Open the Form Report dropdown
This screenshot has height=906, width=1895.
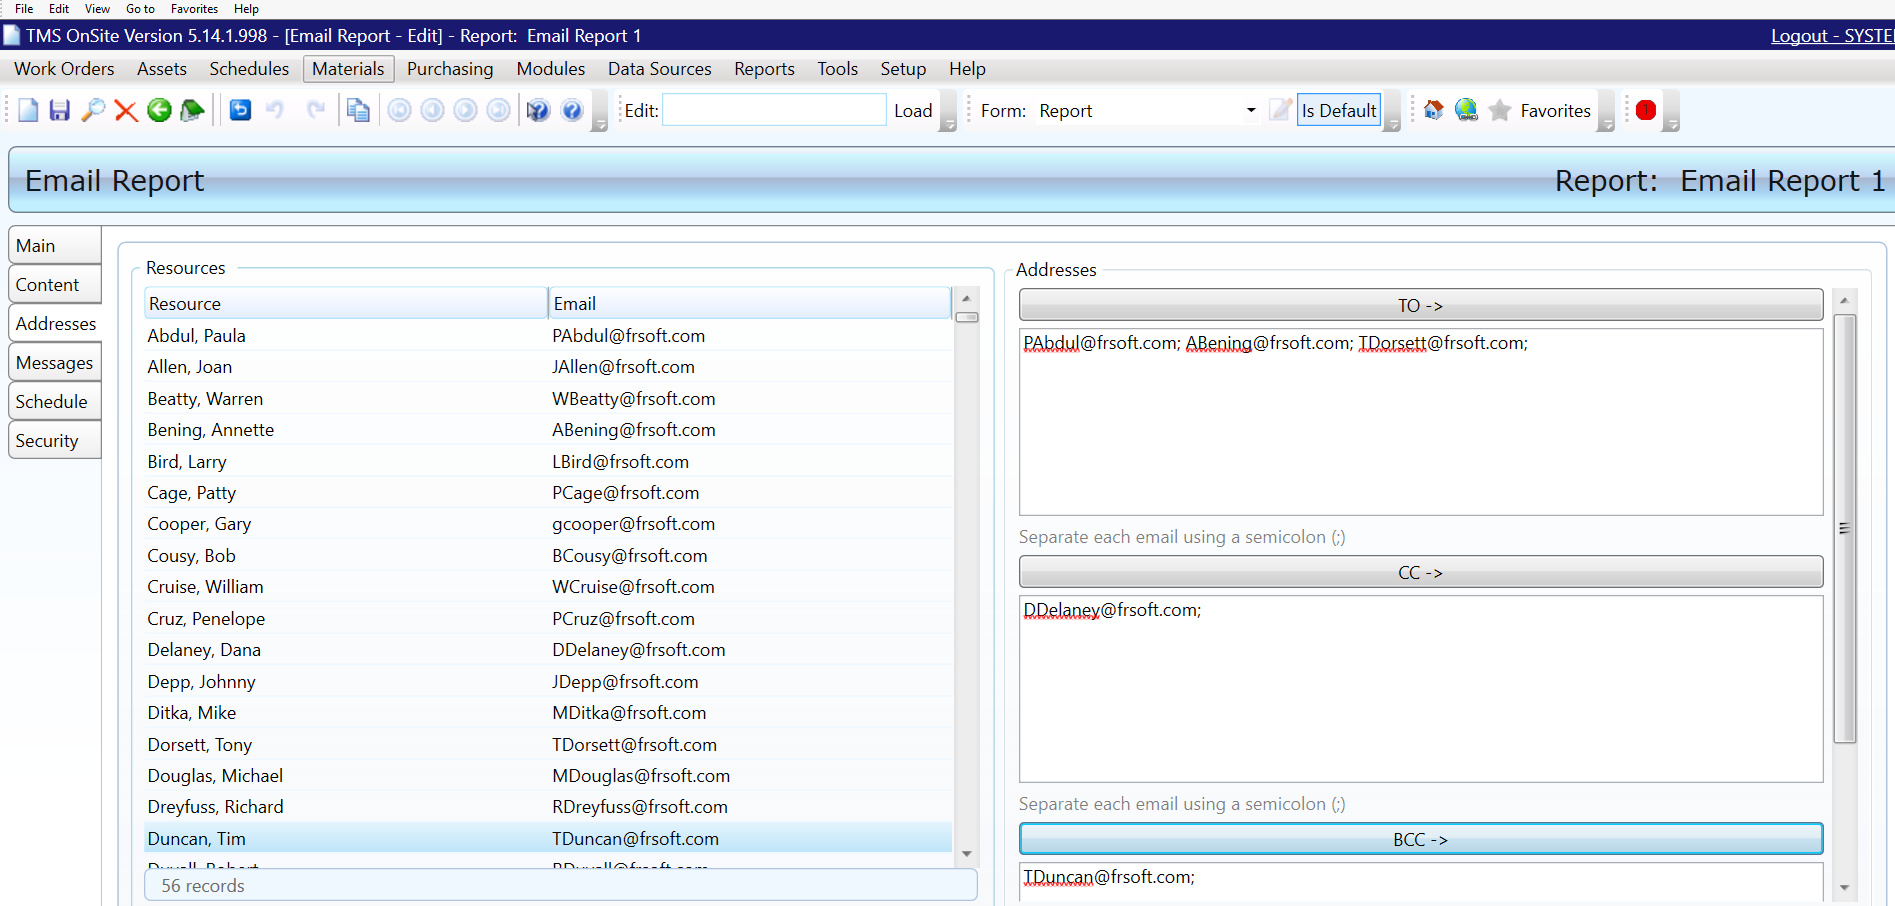pyautogui.click(x=1251, y=111)
